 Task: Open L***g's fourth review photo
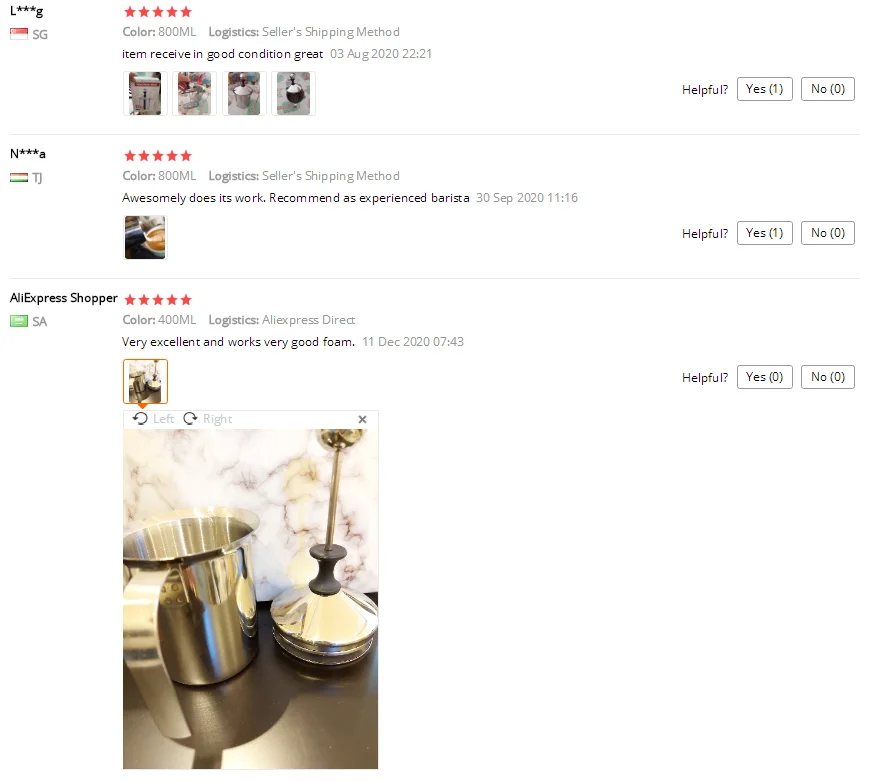pos(294,93)
